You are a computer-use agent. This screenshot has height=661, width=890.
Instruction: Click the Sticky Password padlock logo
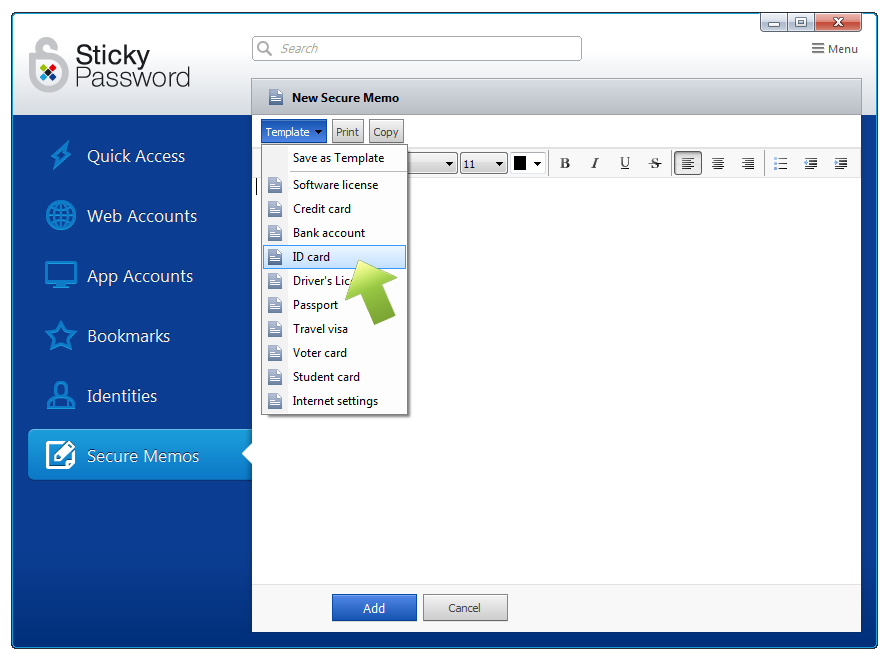49,65
